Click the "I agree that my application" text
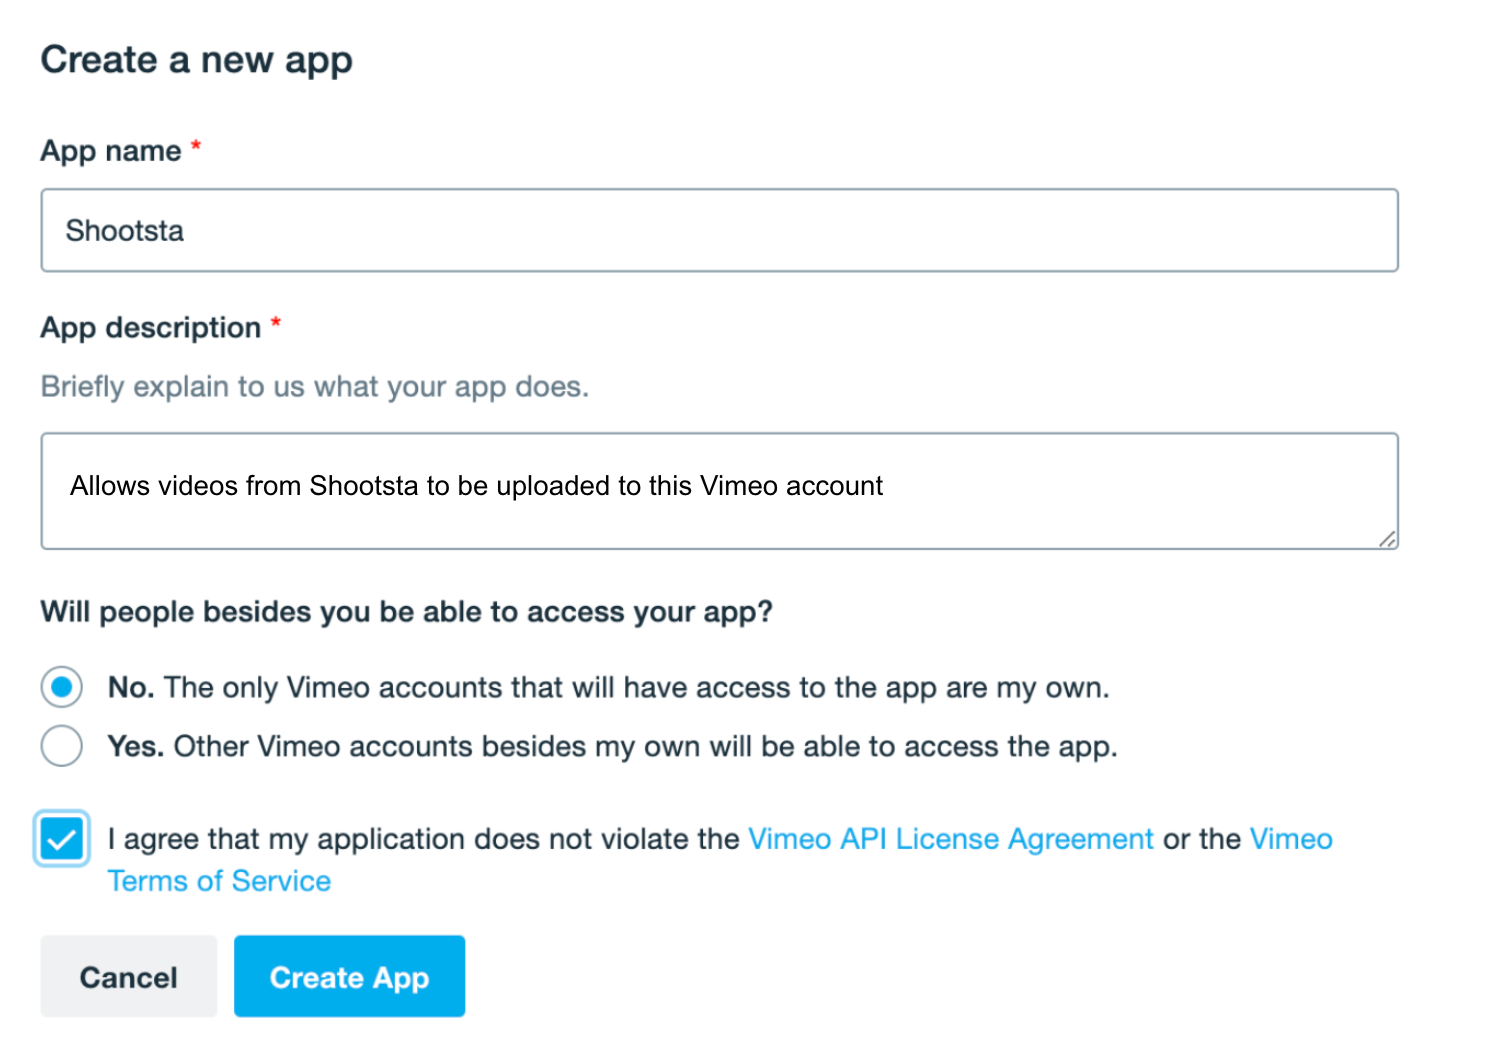1494x1056 pixels. pos(424,839)
